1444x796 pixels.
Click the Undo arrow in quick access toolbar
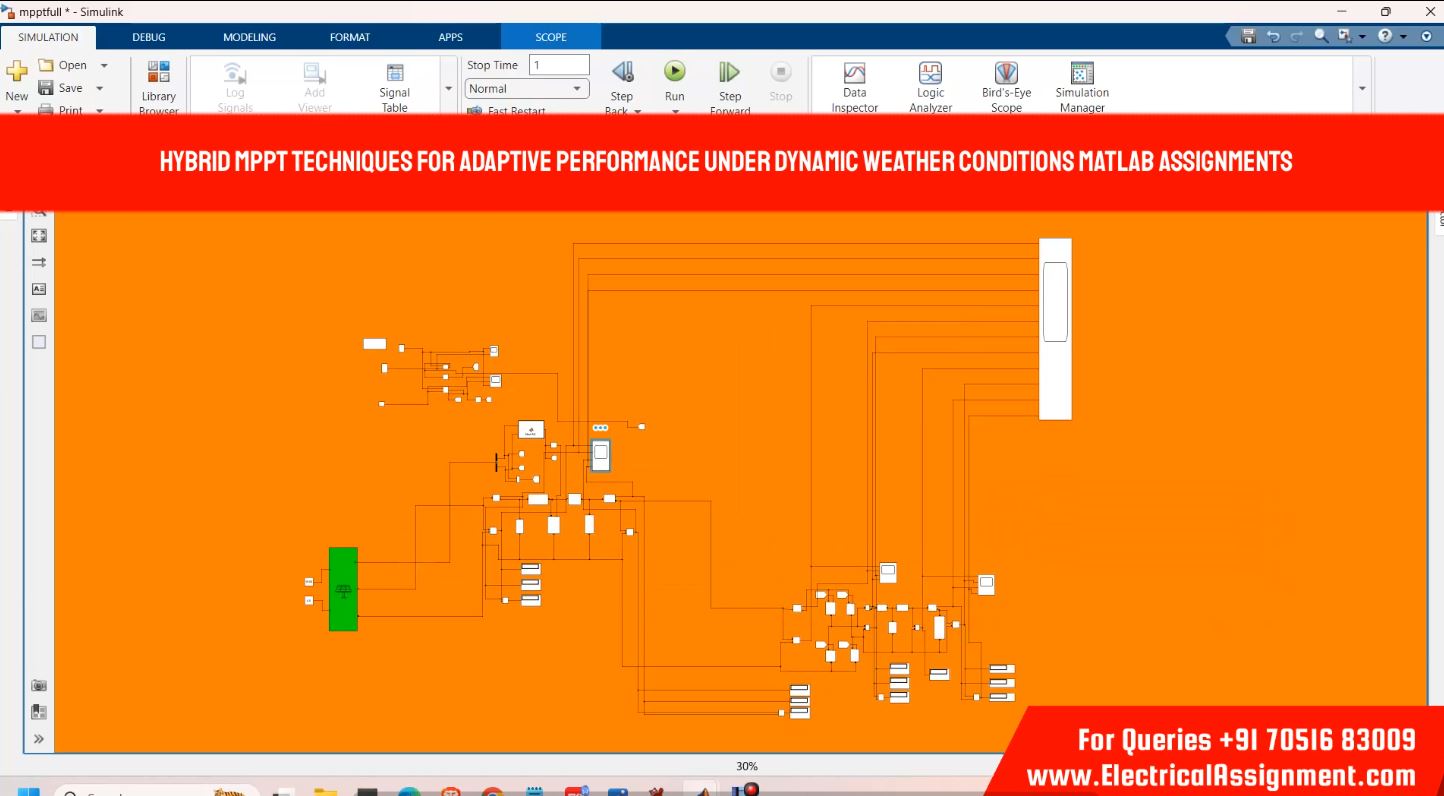tap(1273, 36)
